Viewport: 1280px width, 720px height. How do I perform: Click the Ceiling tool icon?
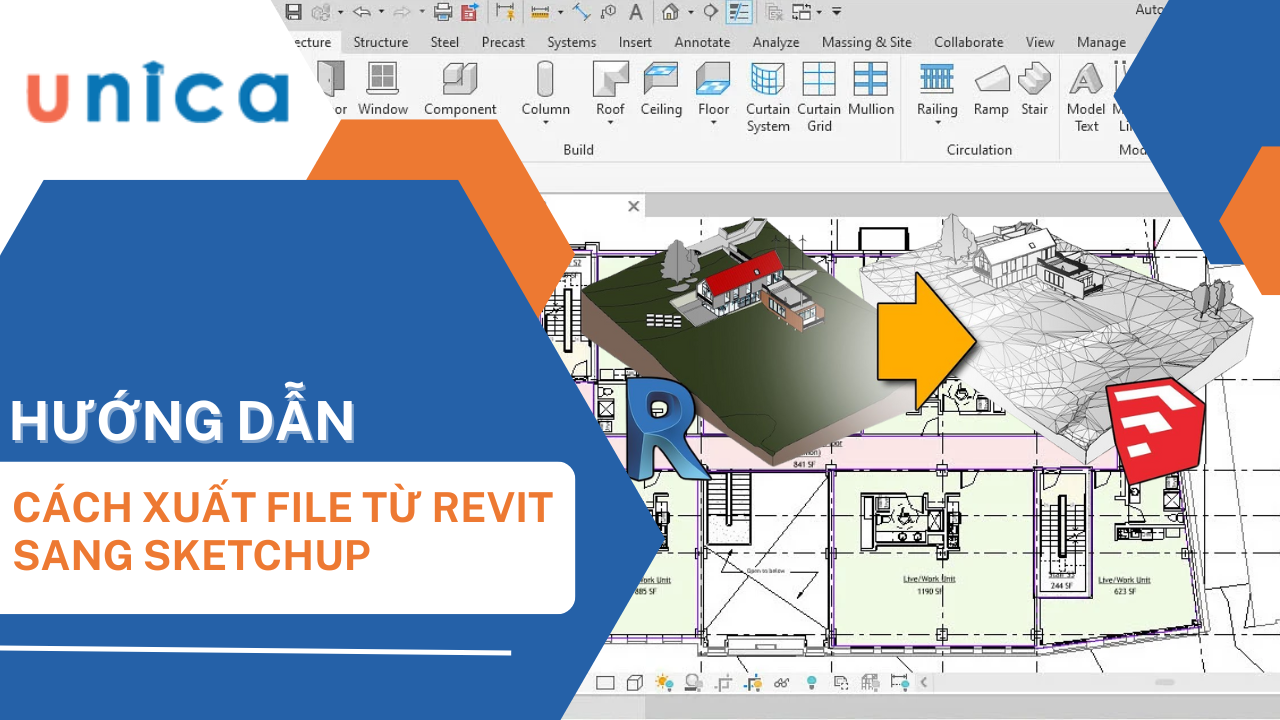[x=661, y=78]
